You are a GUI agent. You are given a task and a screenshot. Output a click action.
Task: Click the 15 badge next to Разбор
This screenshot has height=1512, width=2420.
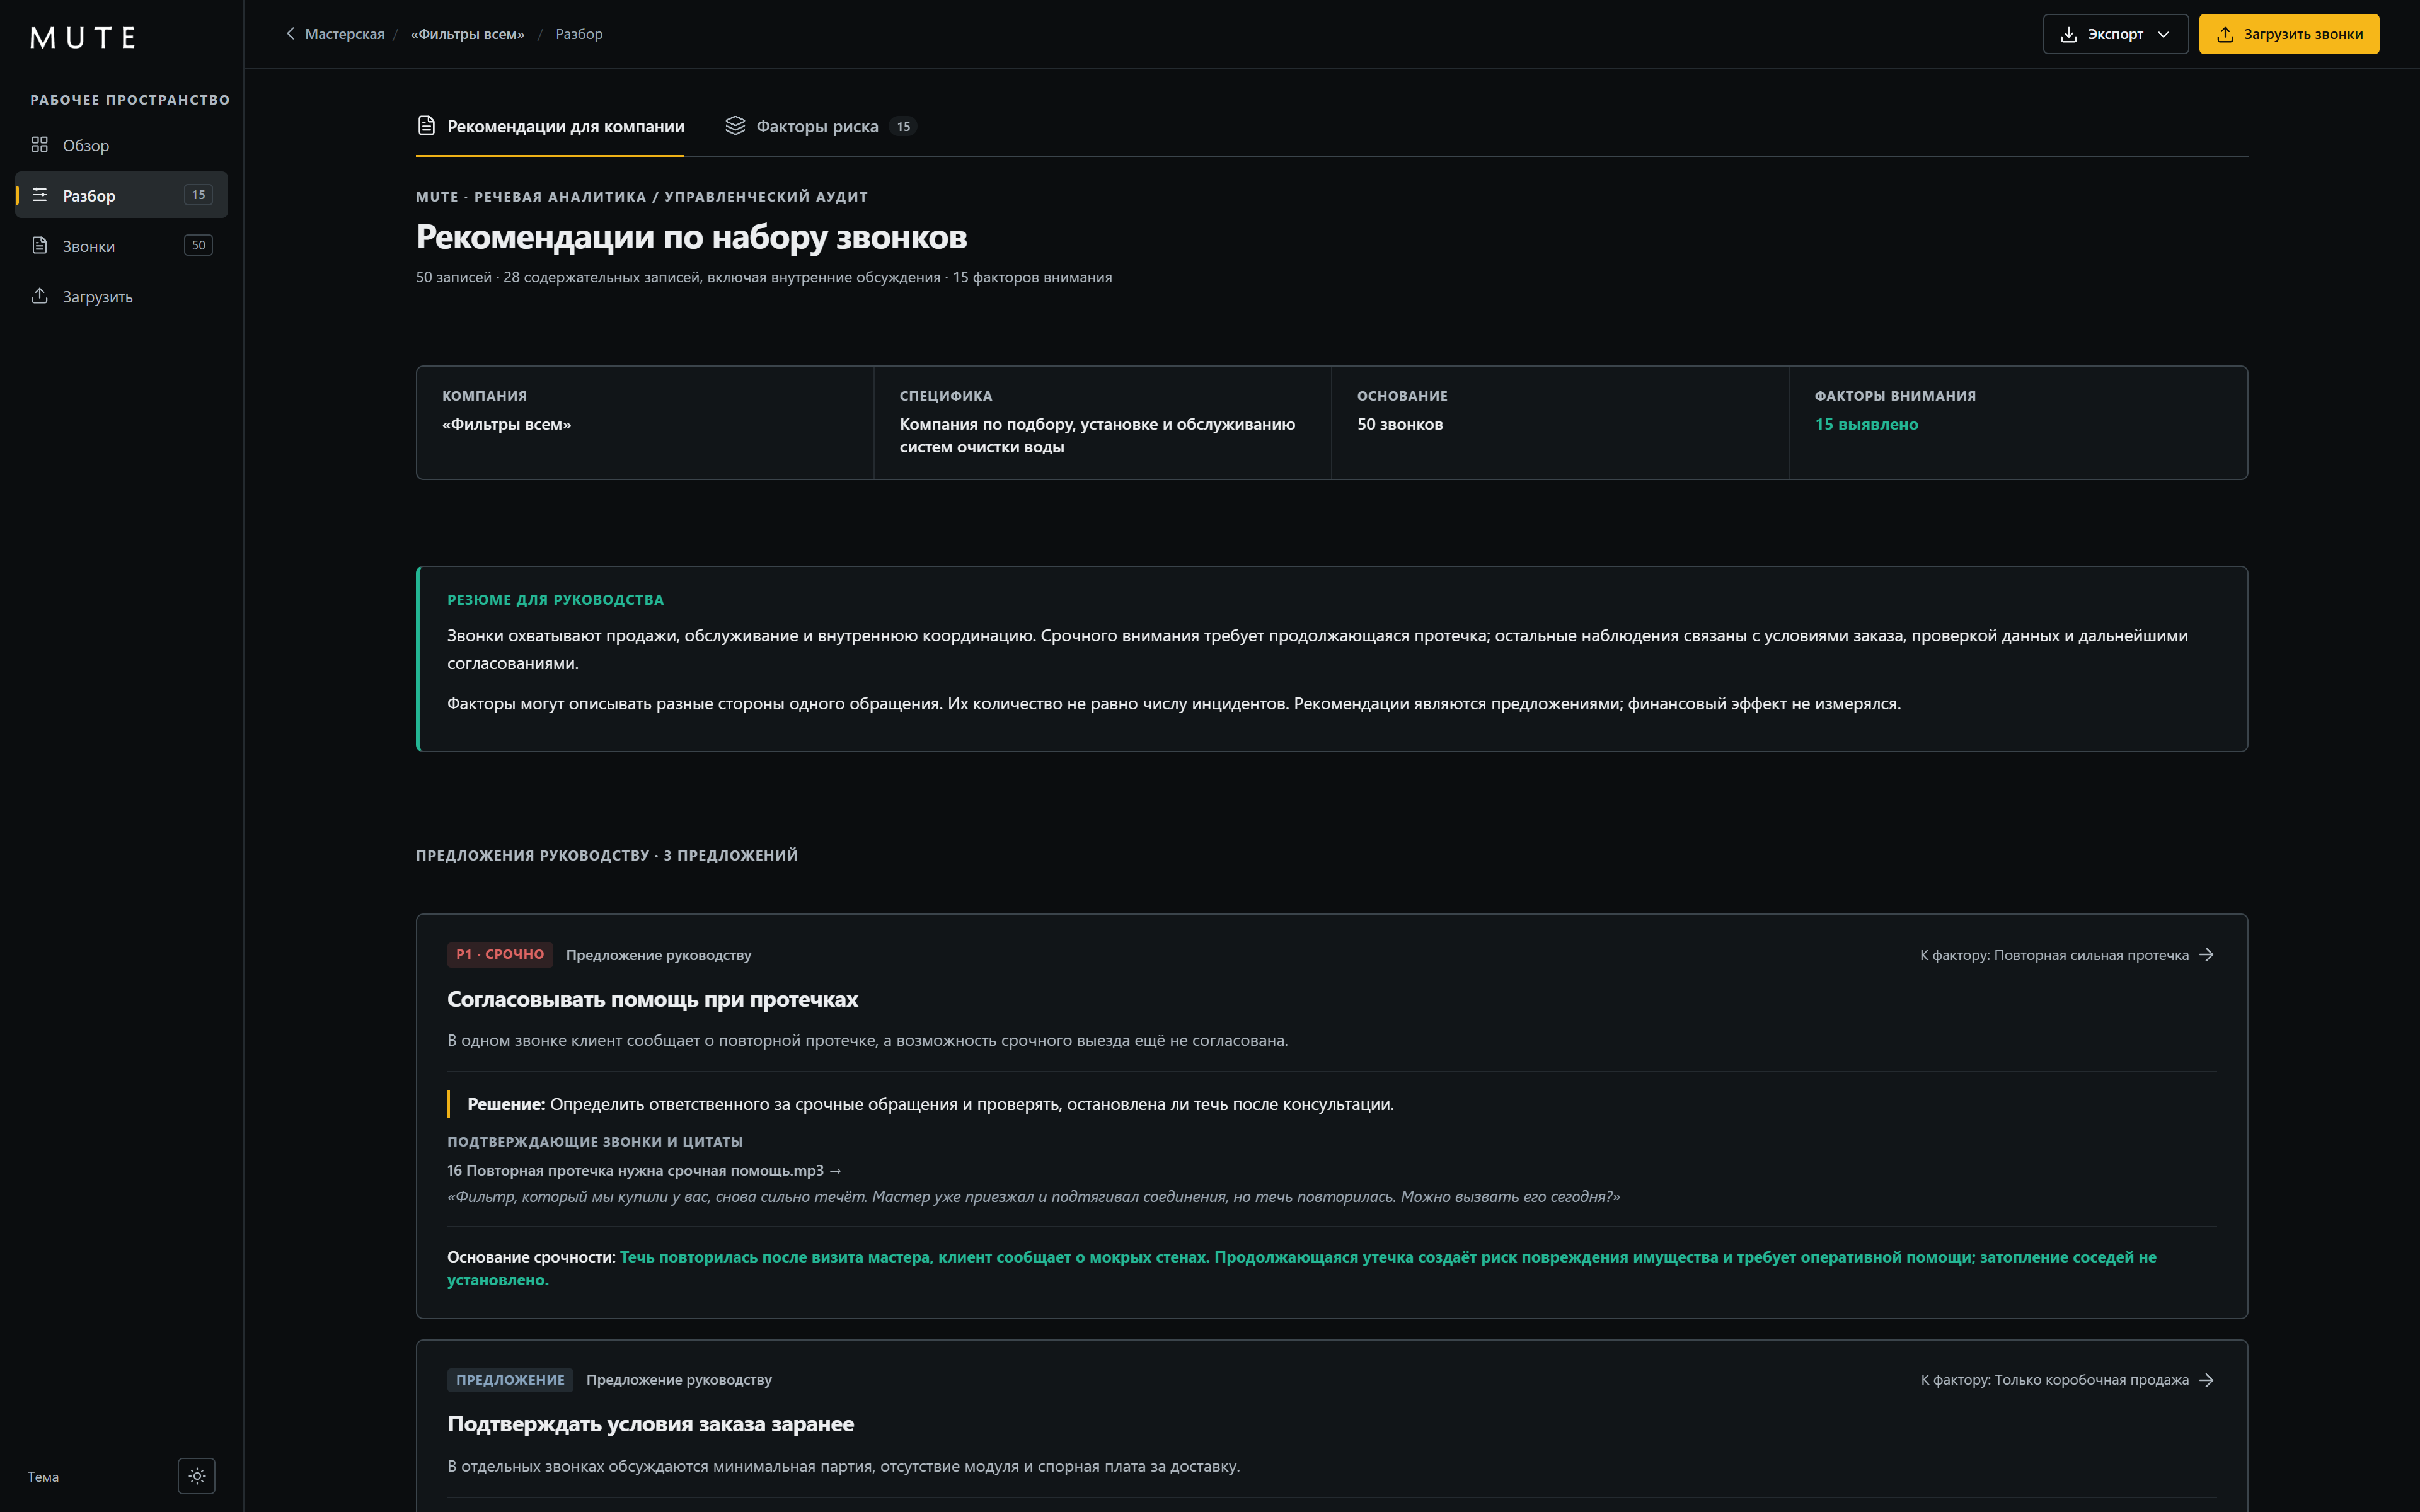(198, 195)
